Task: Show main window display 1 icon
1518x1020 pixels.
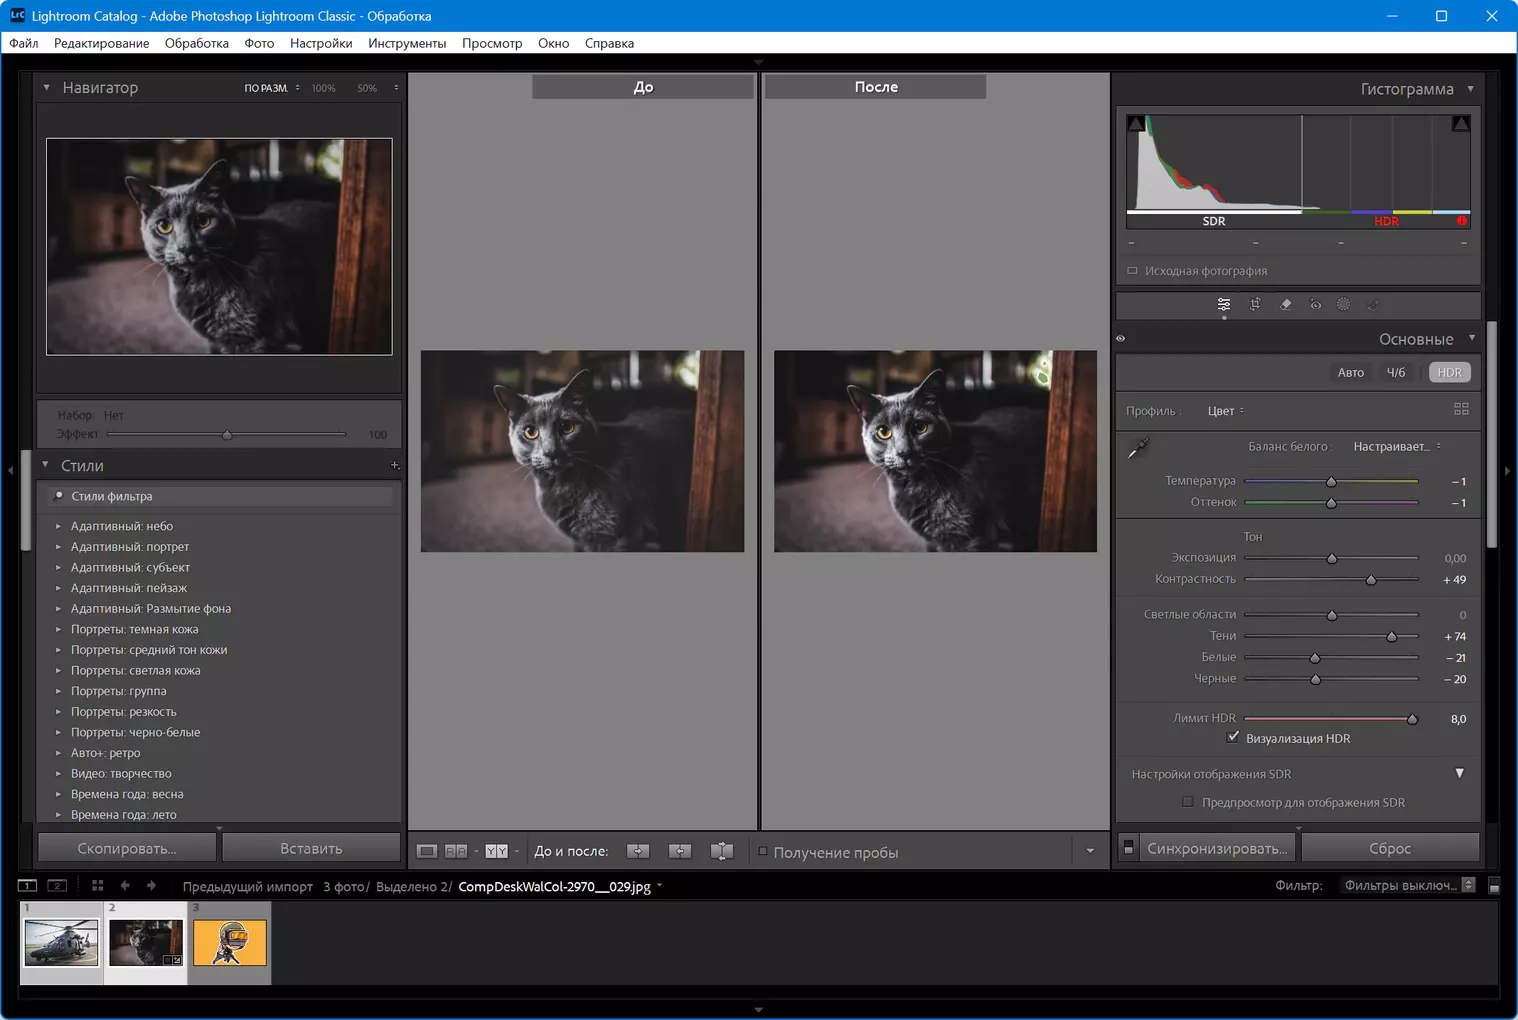Action: [x=28, y=885]
